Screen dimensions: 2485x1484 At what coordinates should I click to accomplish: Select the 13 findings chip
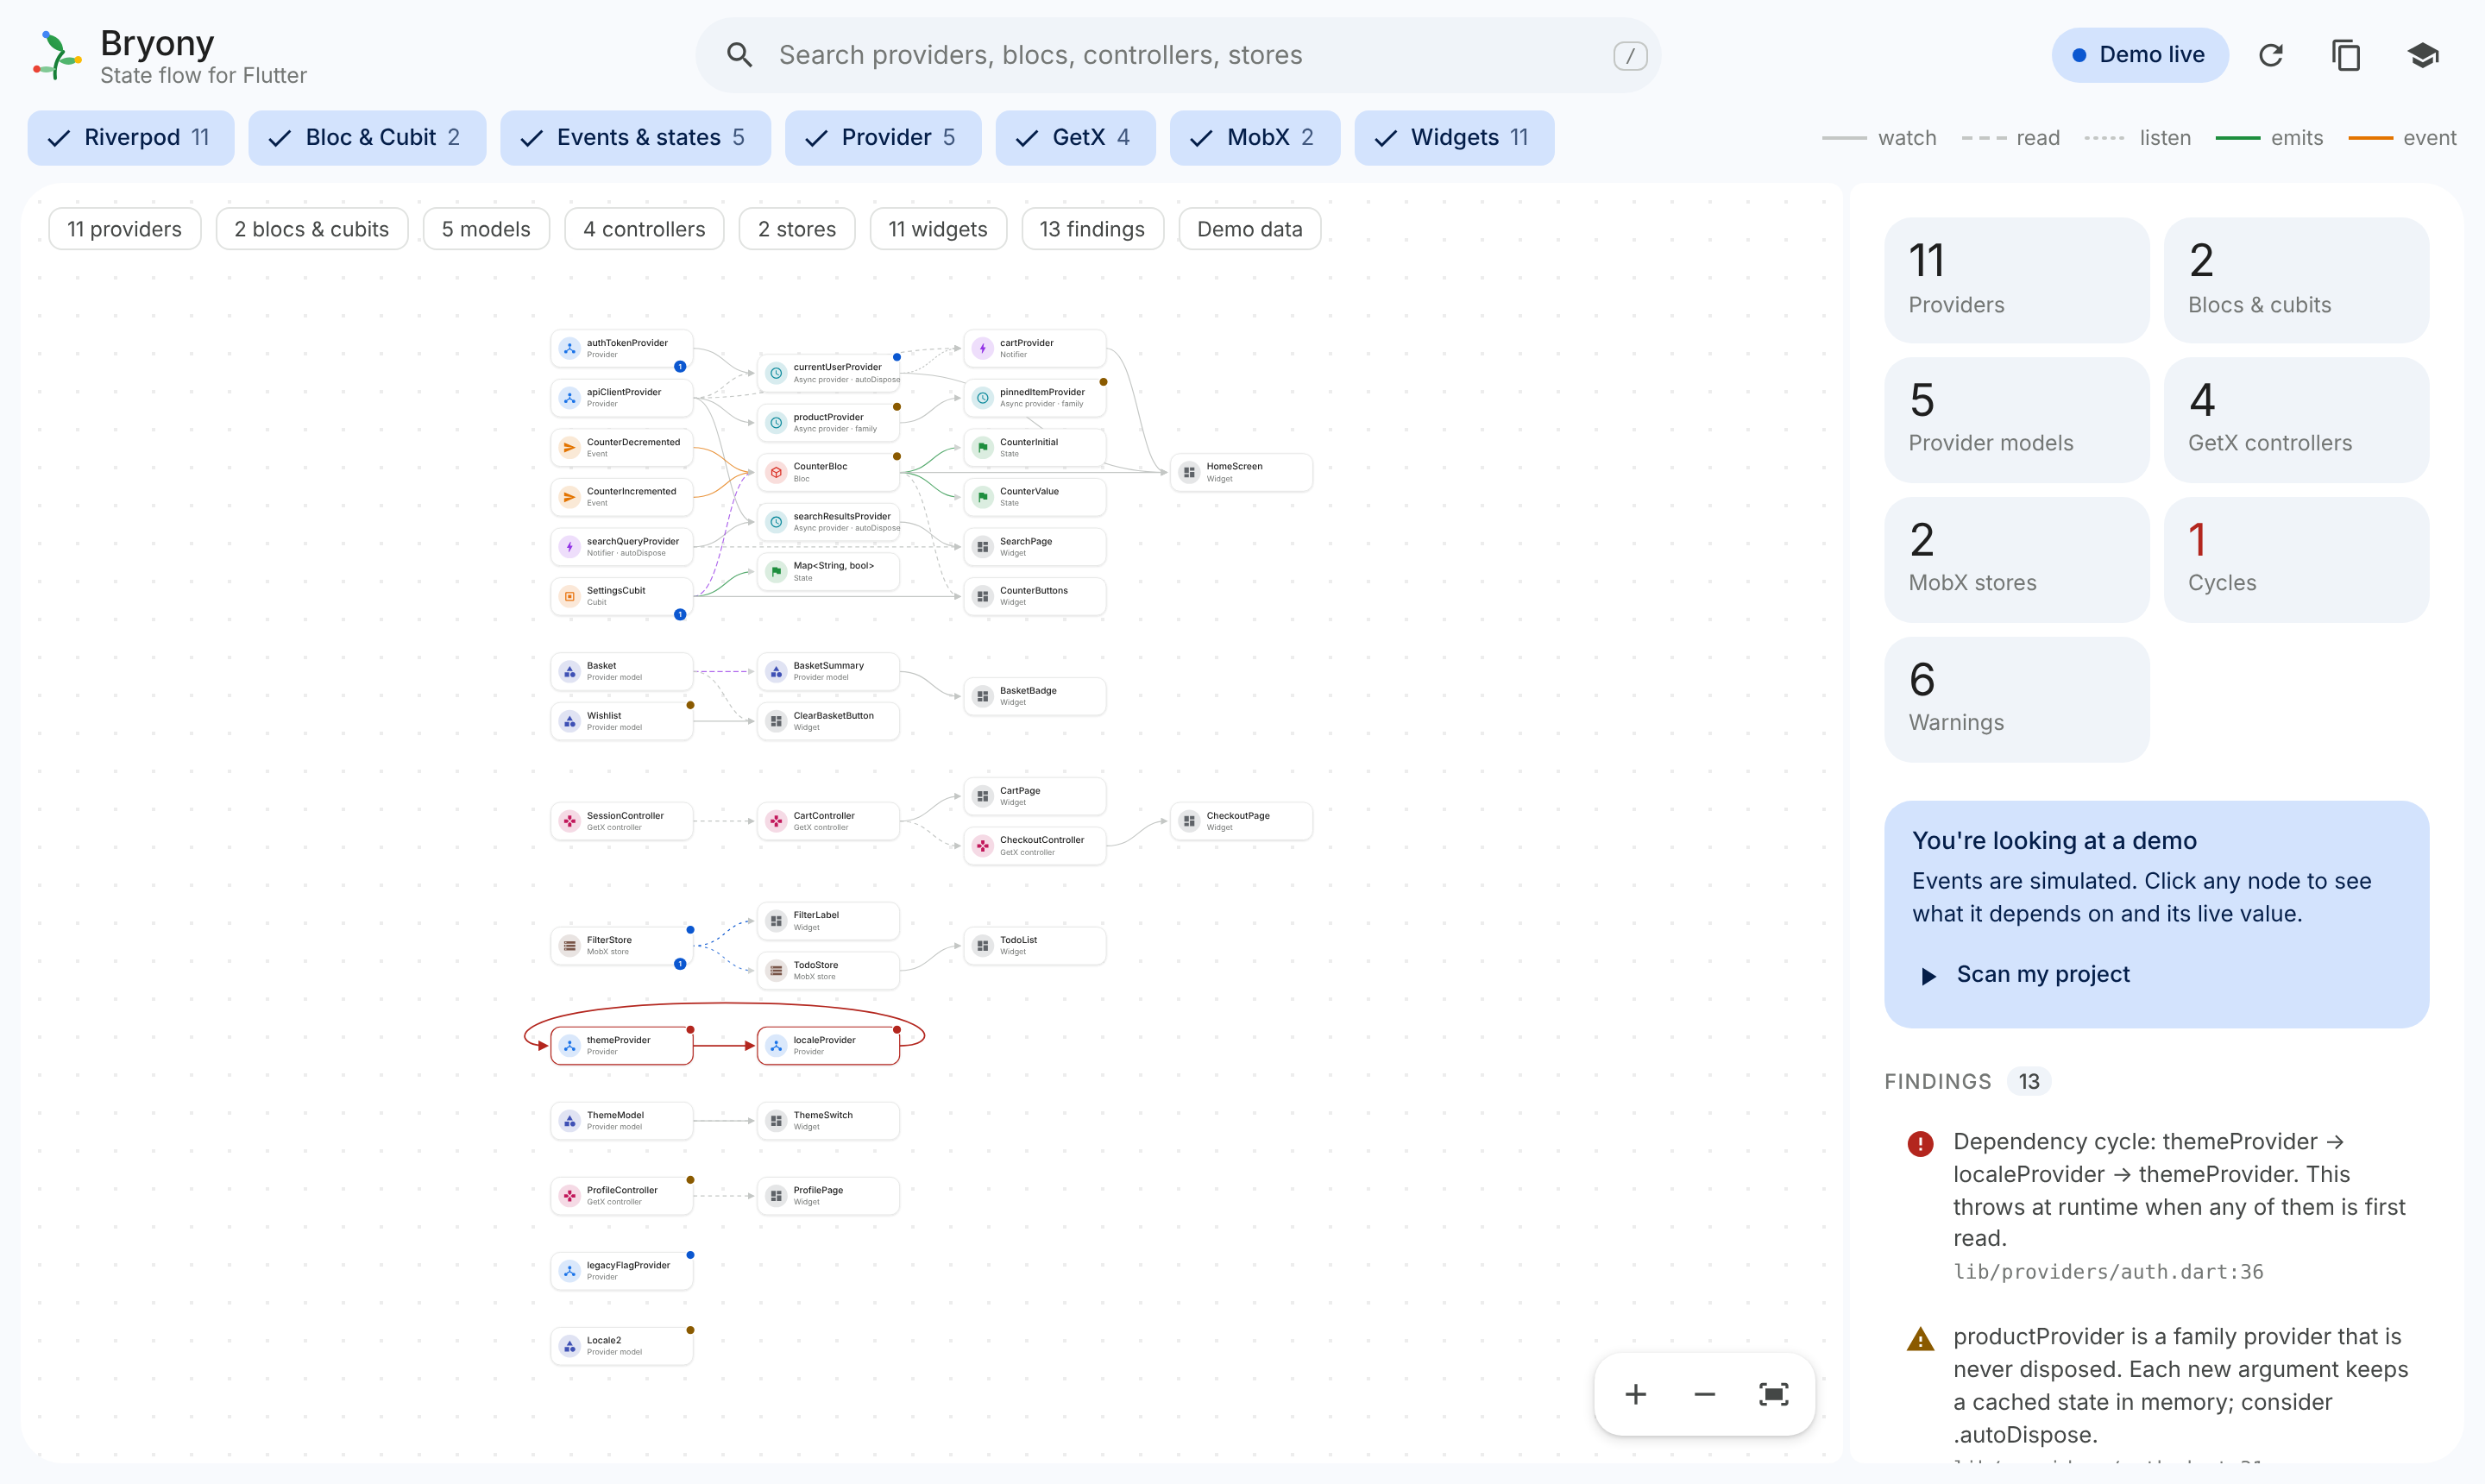pyautogui.click(x=1092, y=229)
